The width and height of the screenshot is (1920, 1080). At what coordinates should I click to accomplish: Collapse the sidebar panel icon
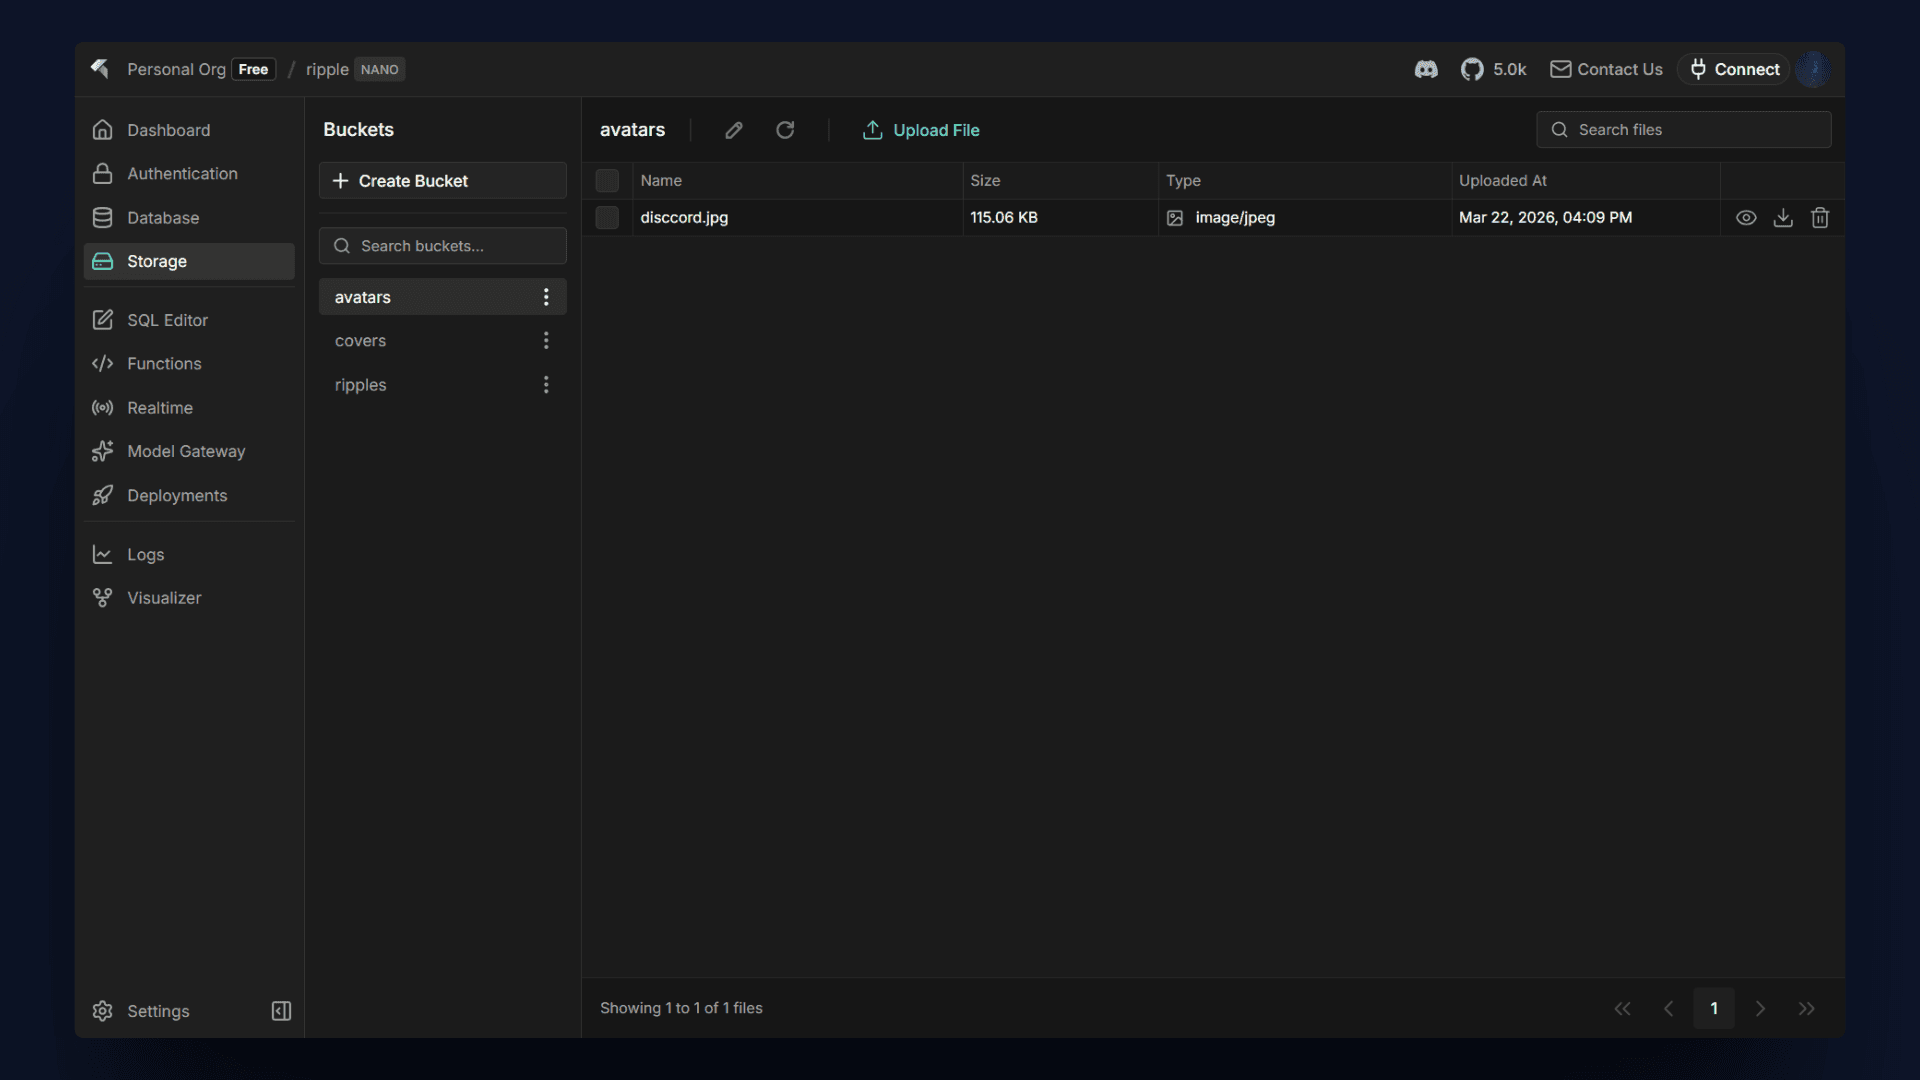point(281,1011)
